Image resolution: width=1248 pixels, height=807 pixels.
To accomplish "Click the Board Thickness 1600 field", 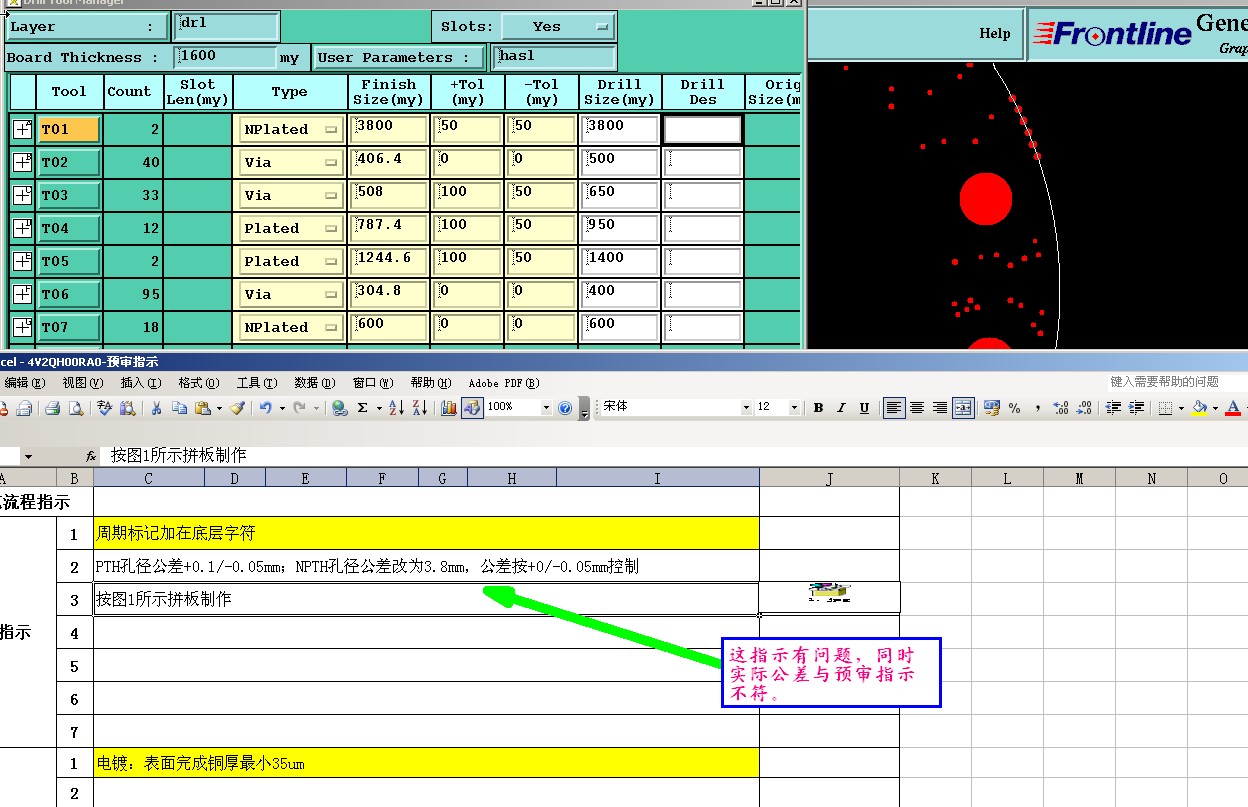I will click(226, 57).
